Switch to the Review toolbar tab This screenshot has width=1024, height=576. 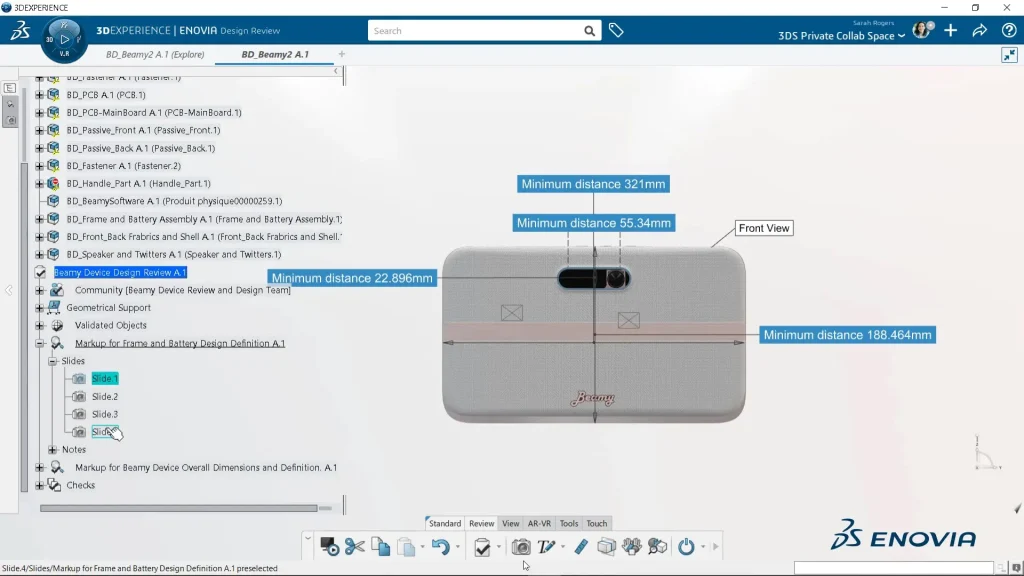click(x=482, y=523)
